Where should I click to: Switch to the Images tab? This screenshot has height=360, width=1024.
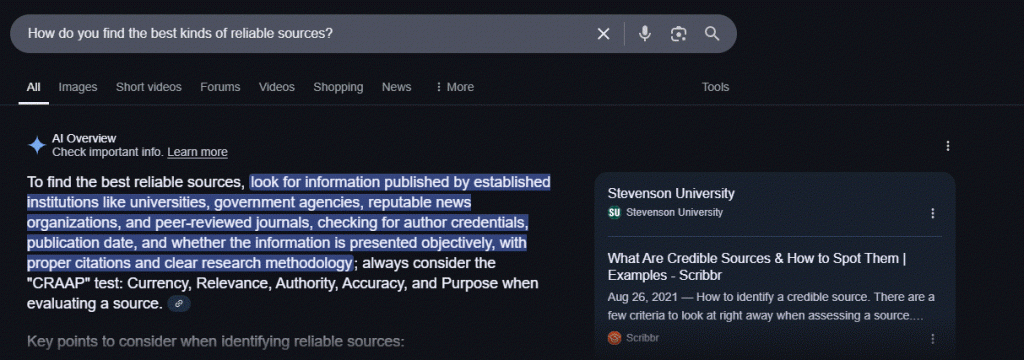pos(78,87)
